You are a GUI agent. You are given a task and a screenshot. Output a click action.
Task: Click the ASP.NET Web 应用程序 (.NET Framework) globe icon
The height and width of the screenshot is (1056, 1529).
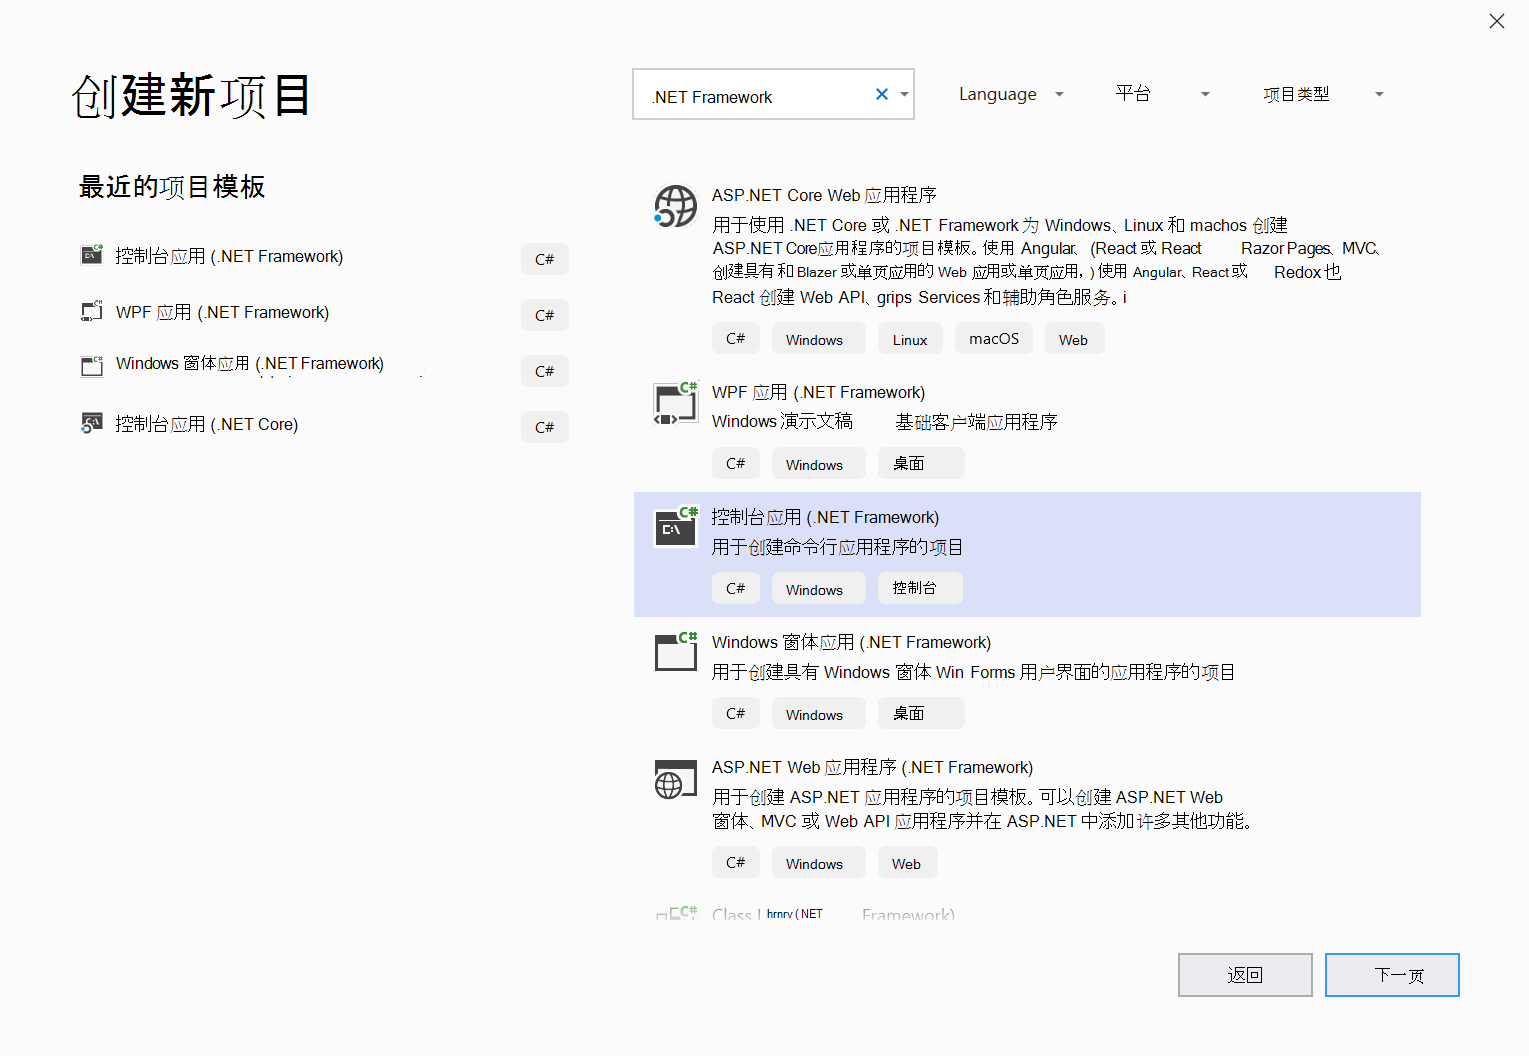(675, 779)
